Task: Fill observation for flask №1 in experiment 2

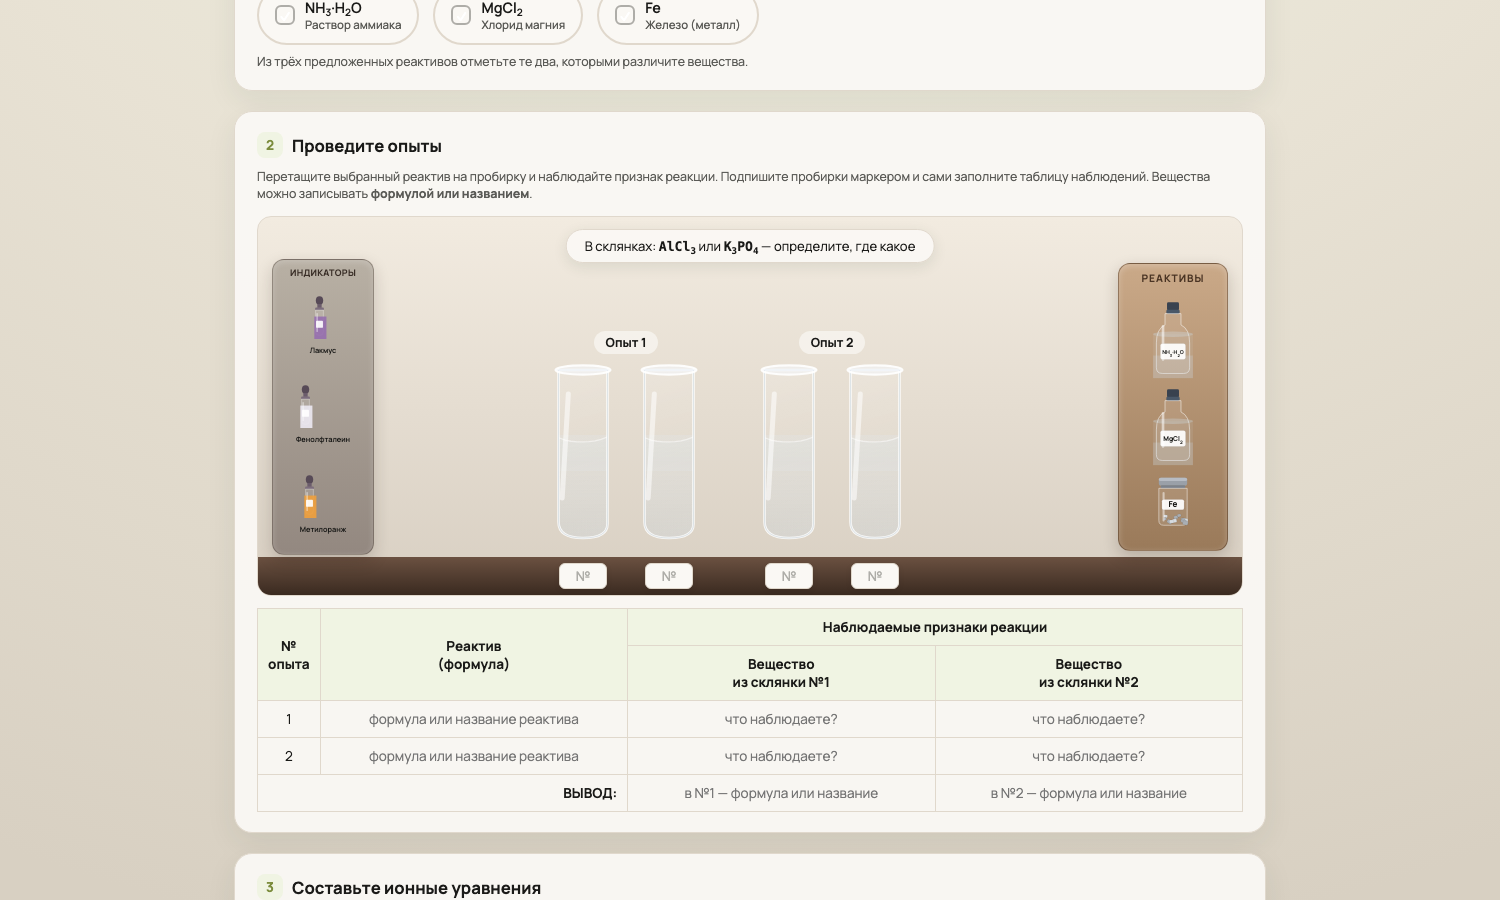Action: tap(781, 756)
